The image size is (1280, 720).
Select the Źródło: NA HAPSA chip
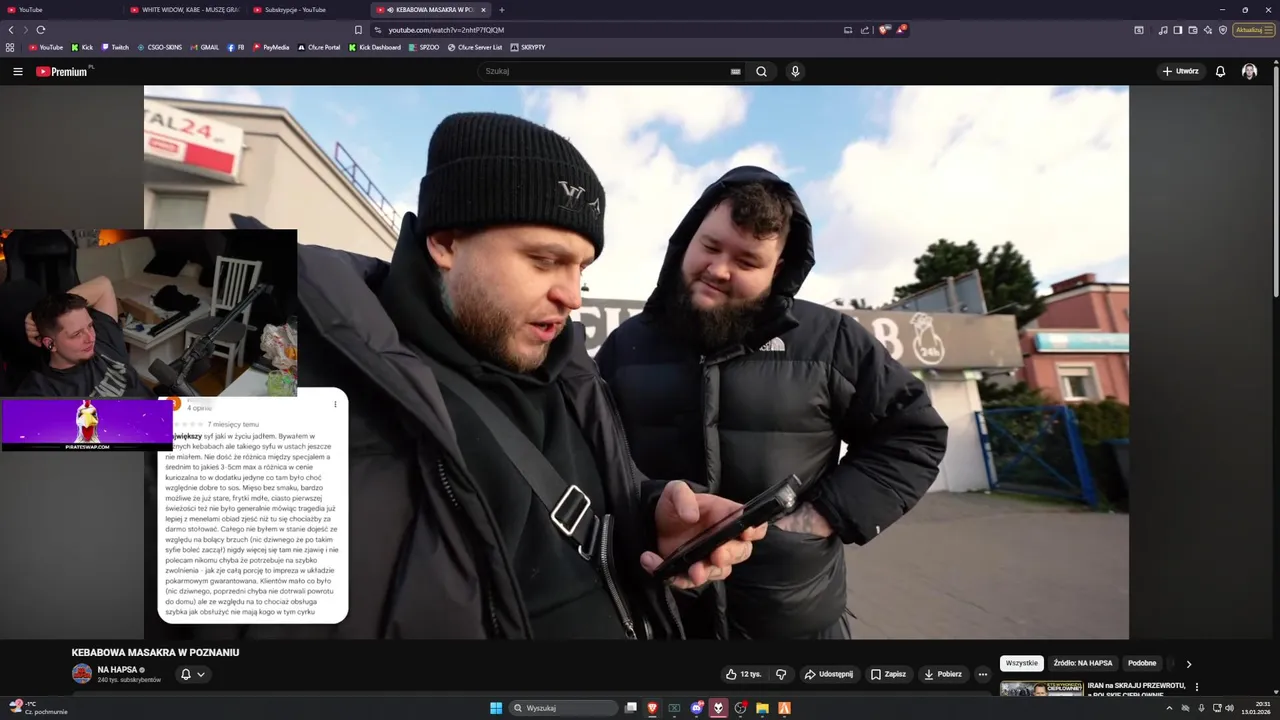click(1083, 663)
